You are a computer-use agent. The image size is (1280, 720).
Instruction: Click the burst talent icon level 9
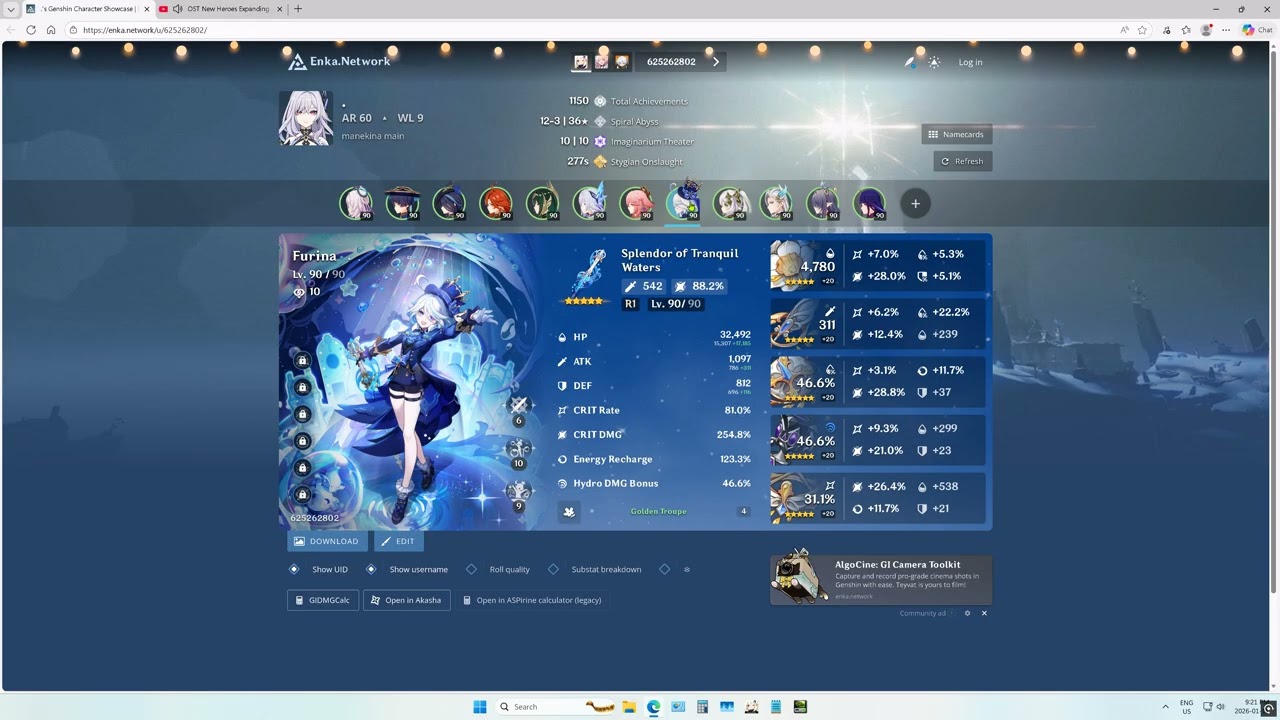518,493
